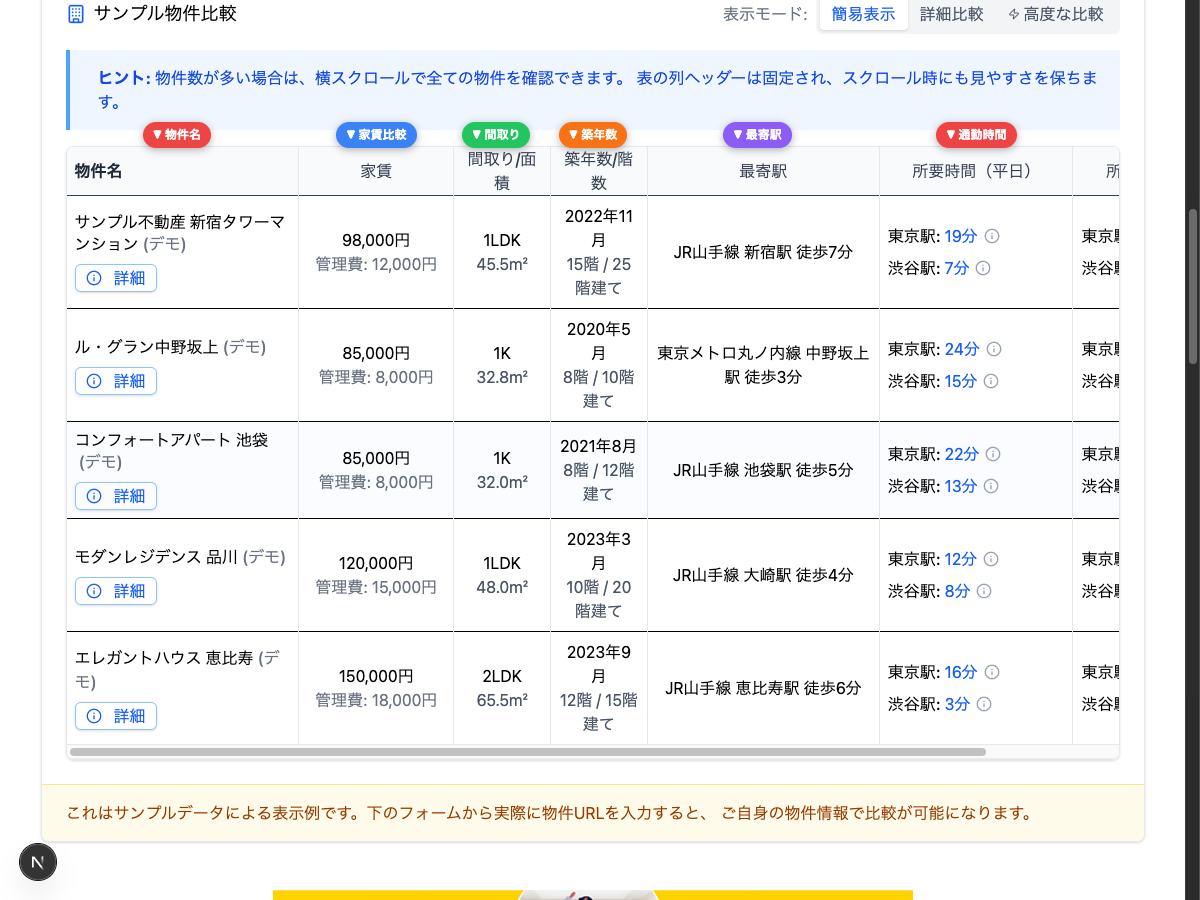This screenshot has height=900, width=1200.
Task: Click info icon next to 渋谷駅 15分 for ル・グラン中野坂上
Action: pos(991,381)
